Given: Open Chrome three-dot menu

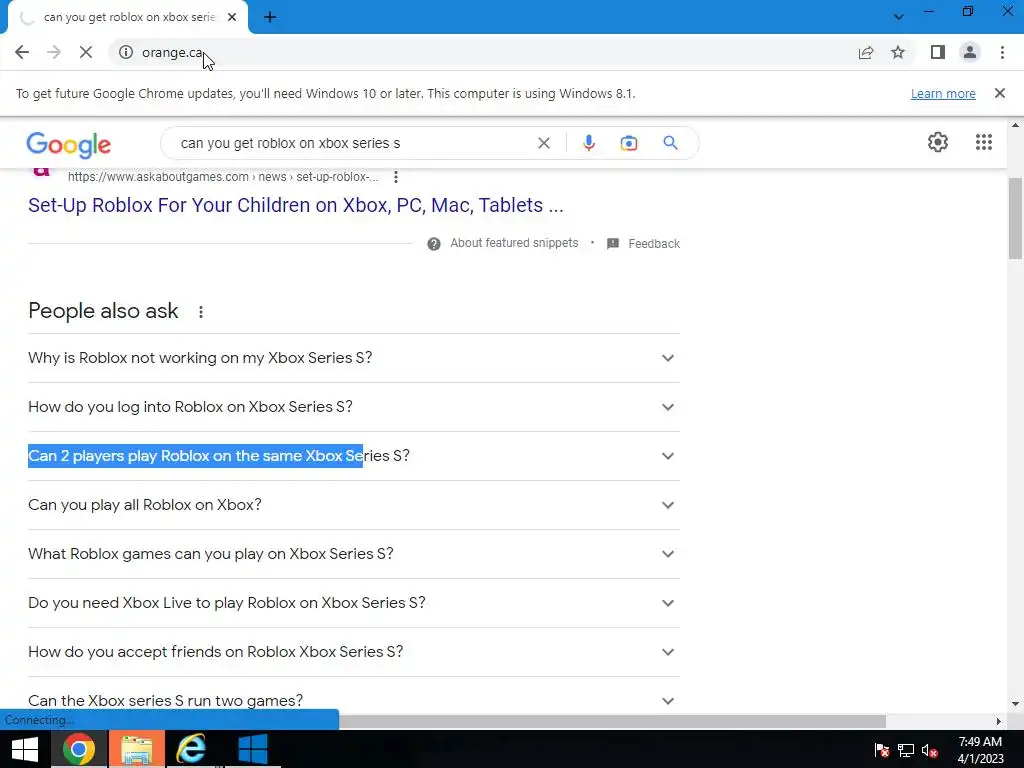Looking at the screenshot, I should pos(1002,52).
